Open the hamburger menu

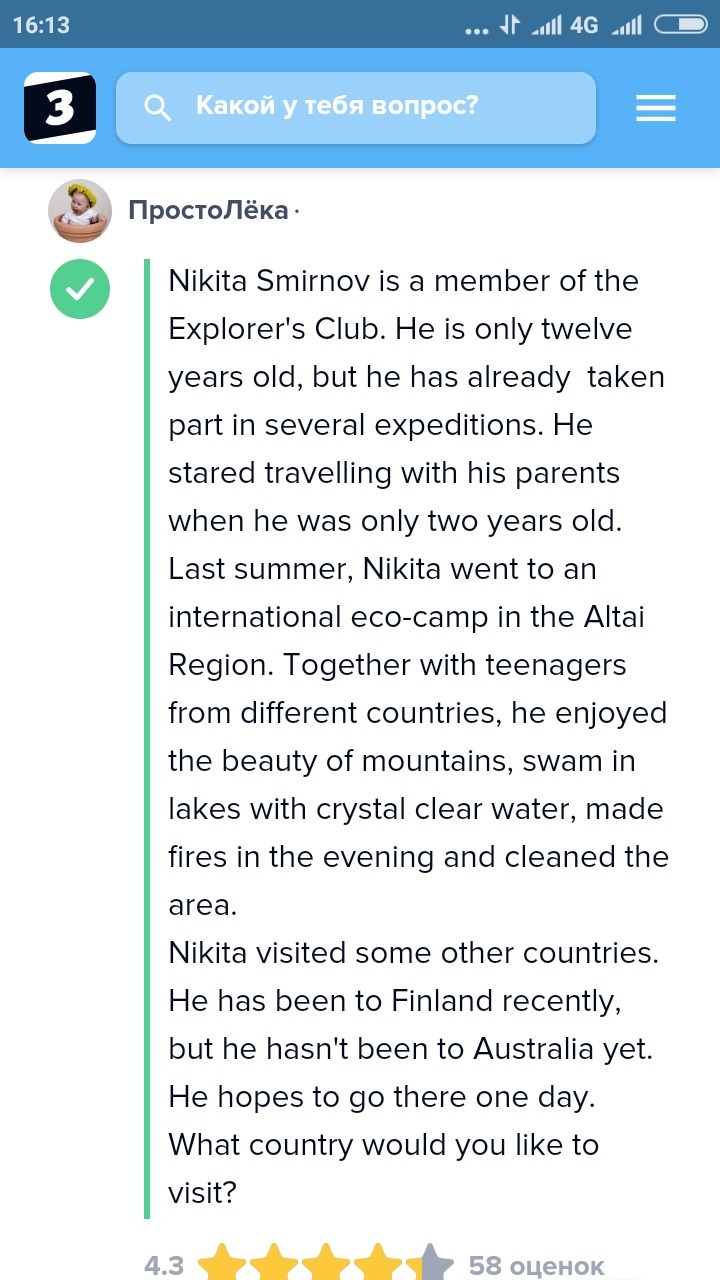pos(656,108)
